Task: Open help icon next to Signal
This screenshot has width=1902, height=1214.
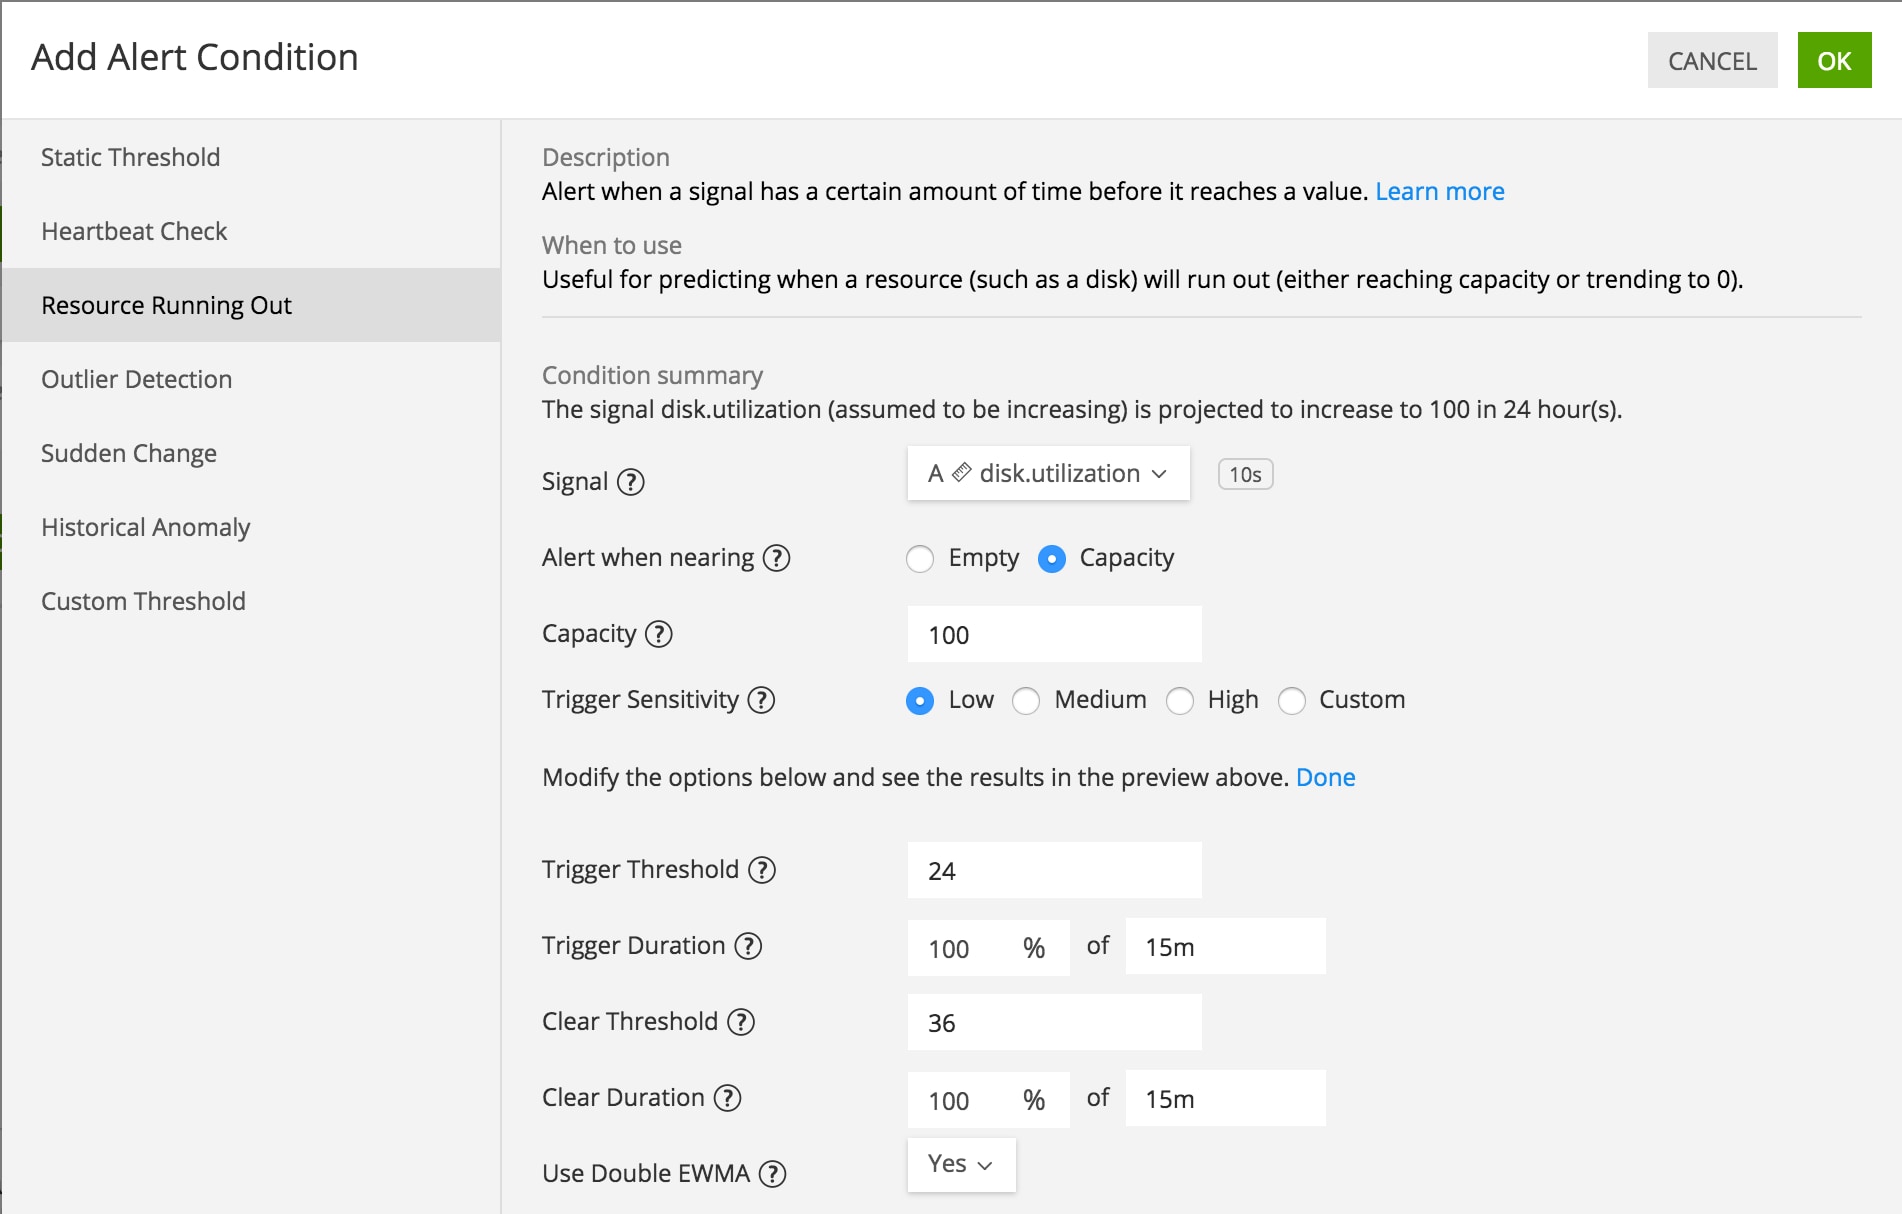Action: [630, 482]
